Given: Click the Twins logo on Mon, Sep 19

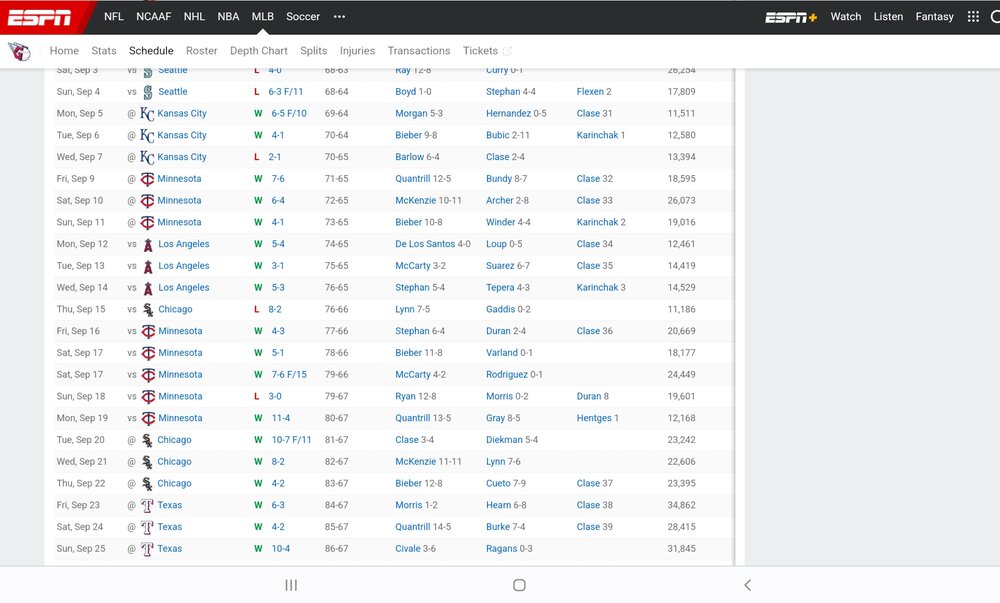Looking at the screenshot, I should point(148,418).
